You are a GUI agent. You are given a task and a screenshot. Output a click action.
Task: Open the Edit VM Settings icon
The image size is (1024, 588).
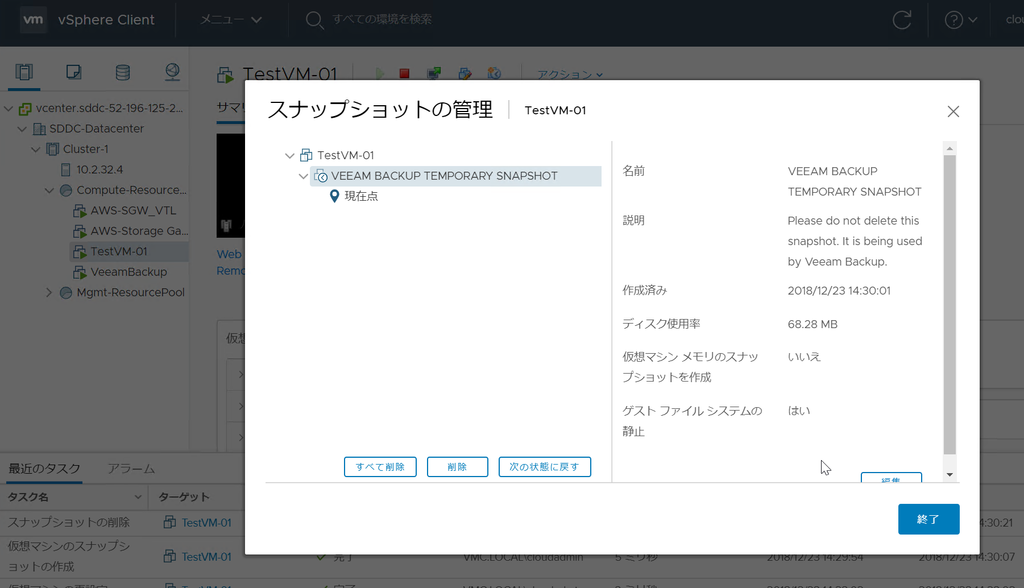465,72
